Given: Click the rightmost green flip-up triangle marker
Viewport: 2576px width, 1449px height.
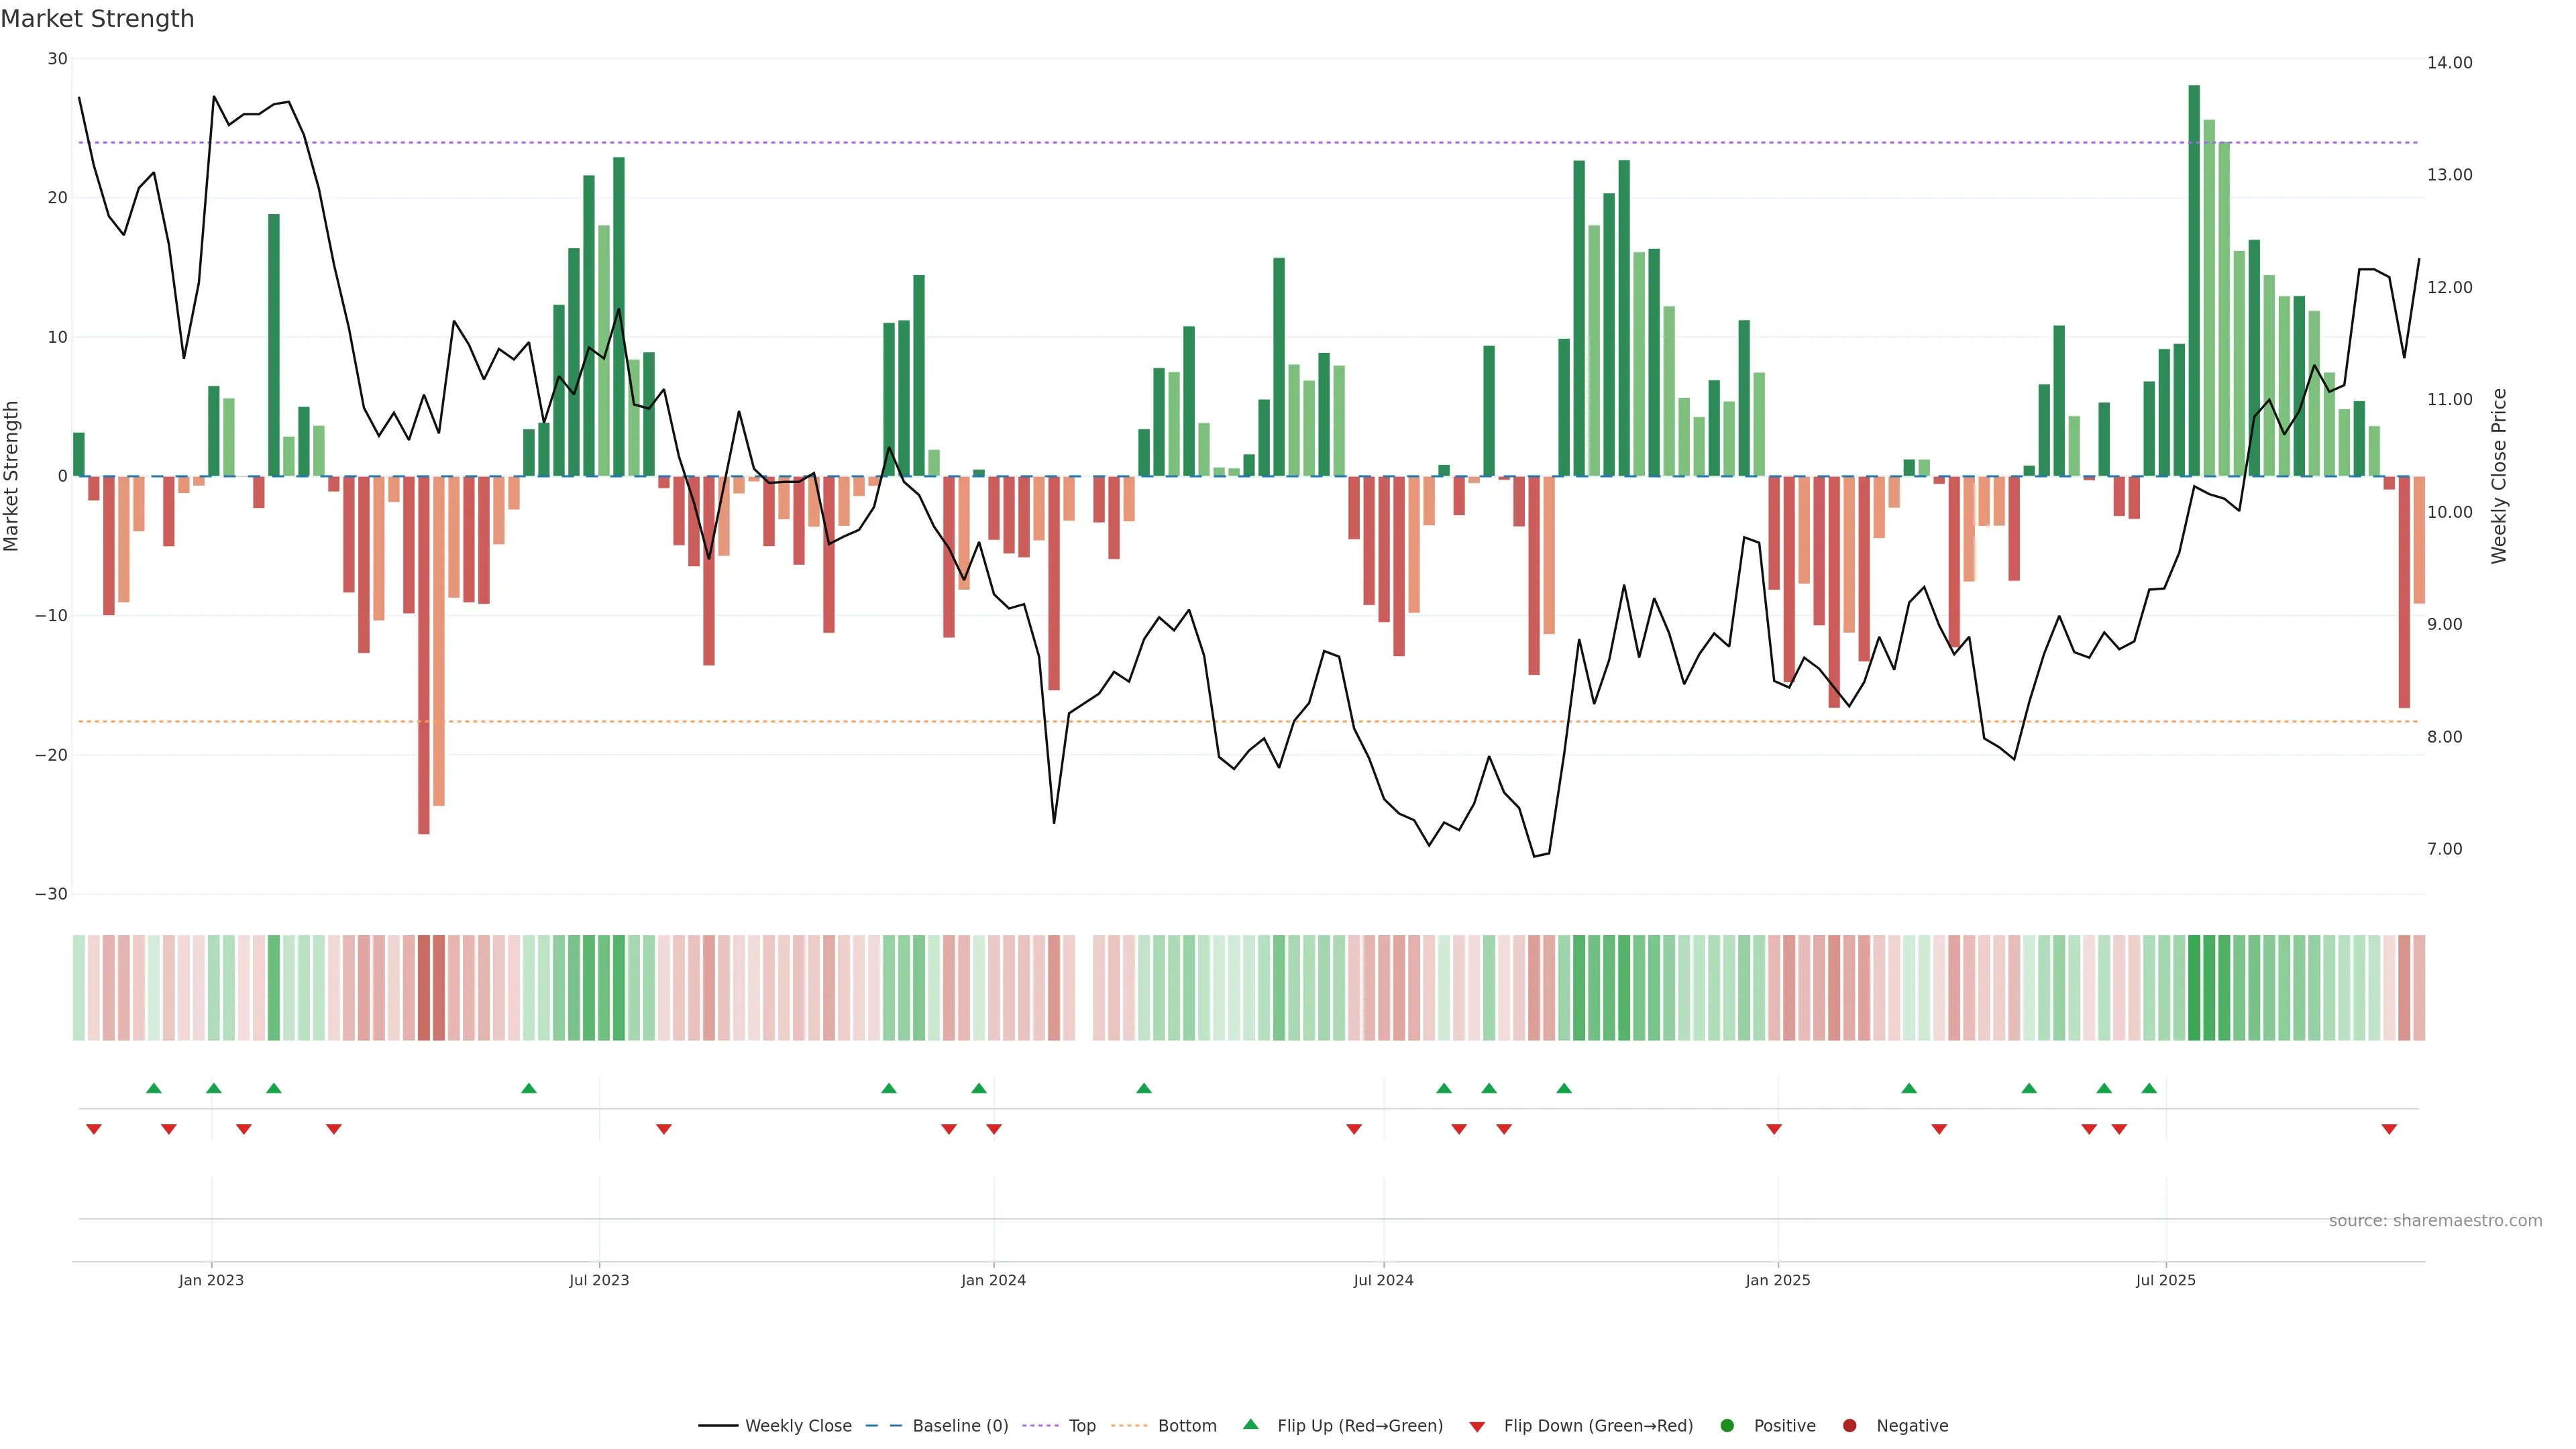Looking at the screenshot, I should [x=2149, y=1088].
